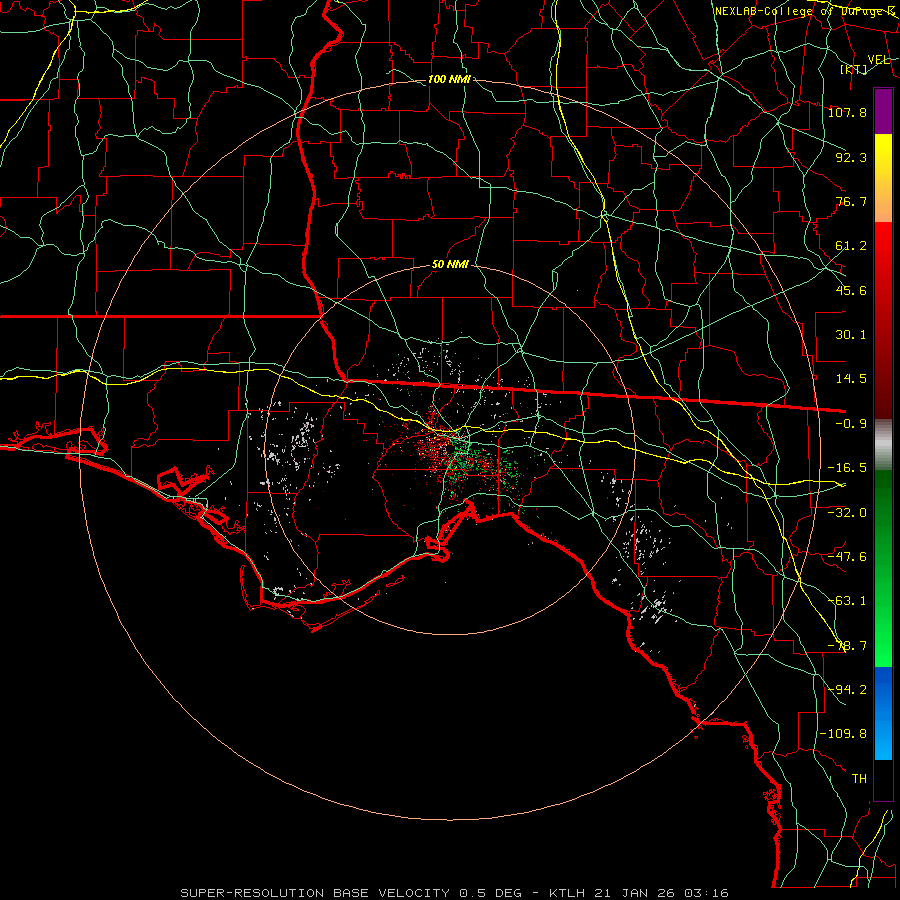Click the NEXLAB-College of DuPage credit text
900x900 pixels.
[805, 11]
